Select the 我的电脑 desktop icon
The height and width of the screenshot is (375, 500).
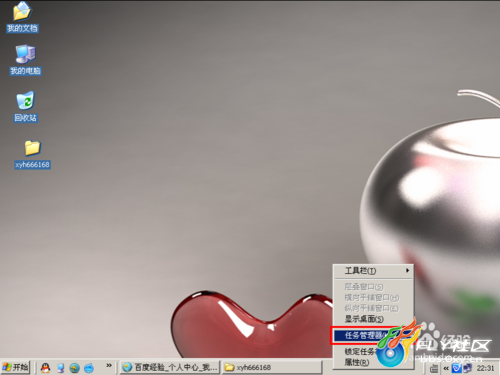click(25, 60)
